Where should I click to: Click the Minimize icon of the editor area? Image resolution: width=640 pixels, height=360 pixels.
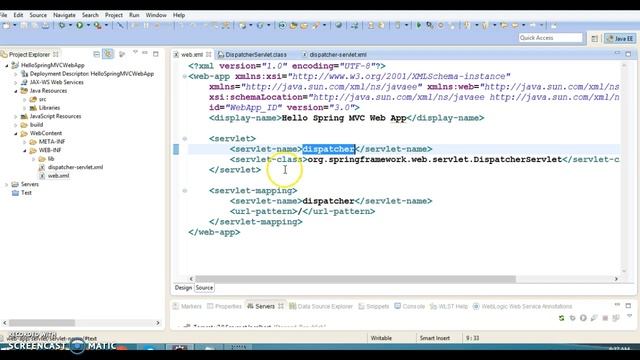(617, 53)
